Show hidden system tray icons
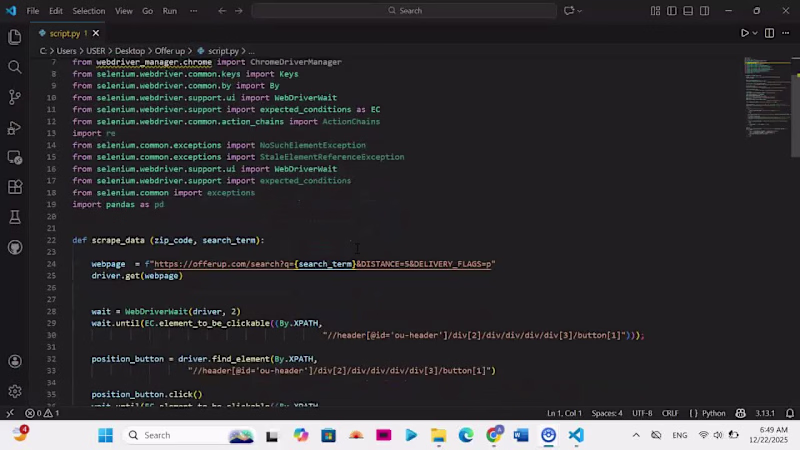 pos(636,435)
